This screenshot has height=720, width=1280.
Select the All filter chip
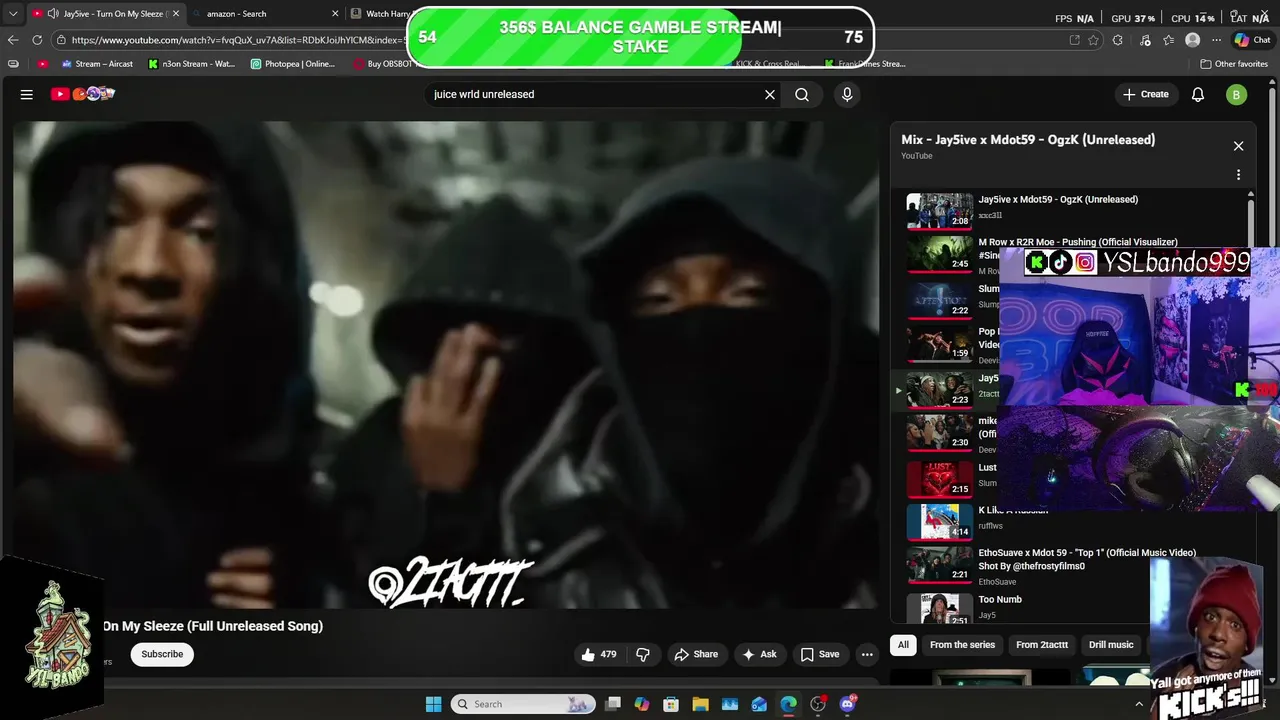pos(903,645)
